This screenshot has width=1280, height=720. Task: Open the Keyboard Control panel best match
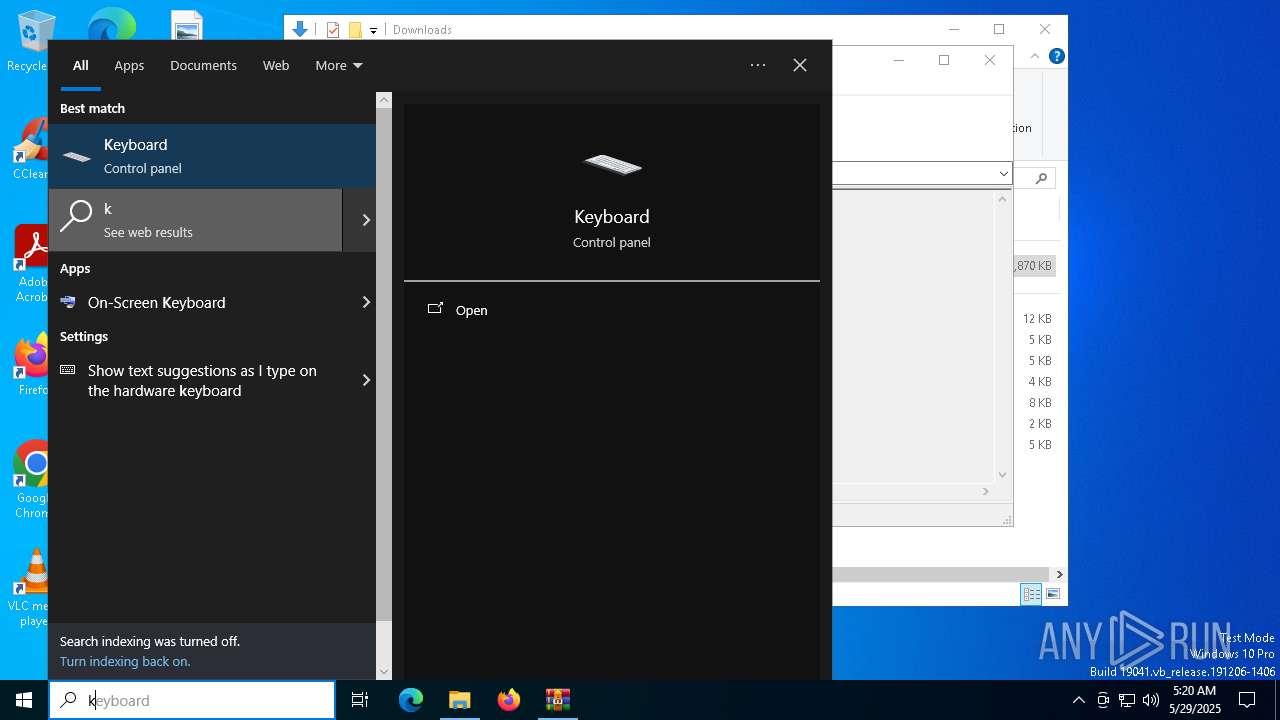[212, 156]
